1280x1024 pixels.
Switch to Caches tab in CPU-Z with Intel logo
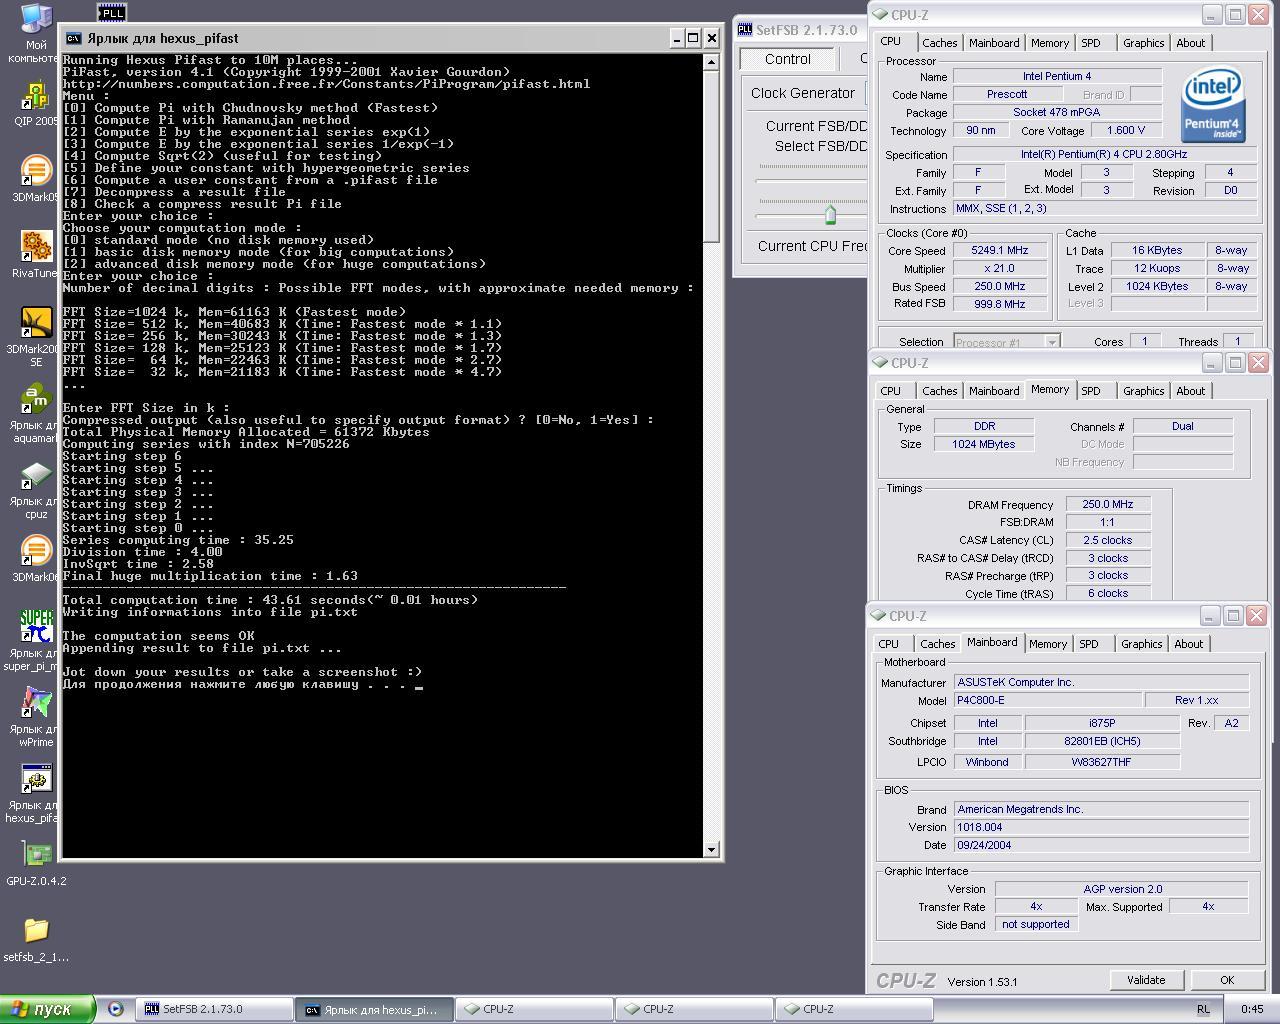coord(940,43)
